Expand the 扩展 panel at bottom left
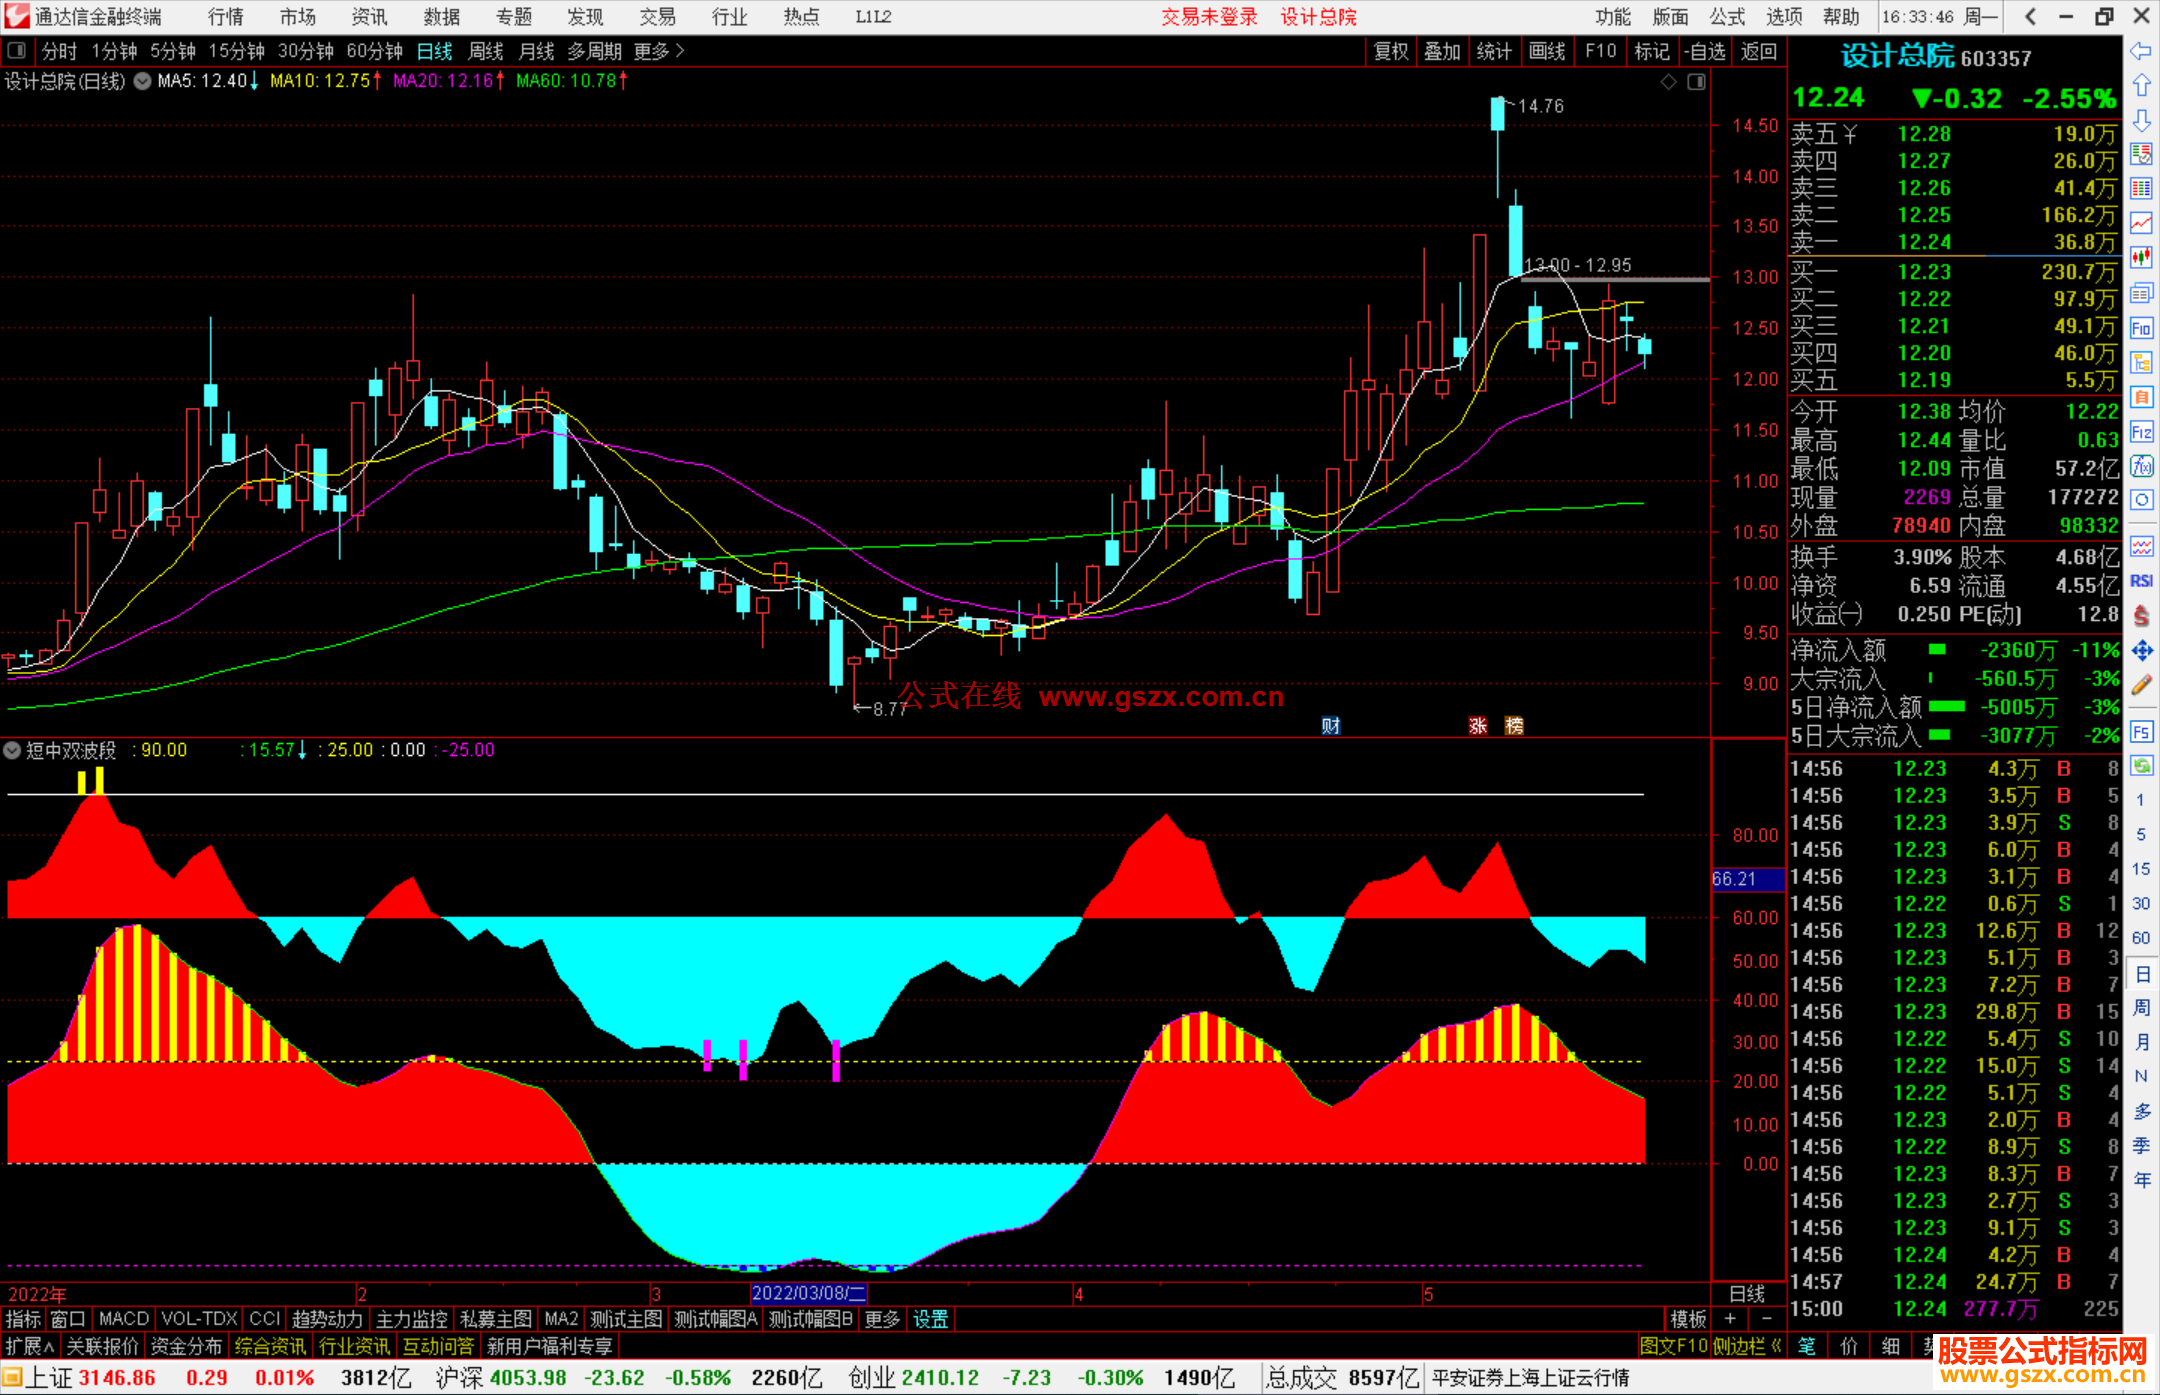The image size is (2160, 1395). 30,1346
